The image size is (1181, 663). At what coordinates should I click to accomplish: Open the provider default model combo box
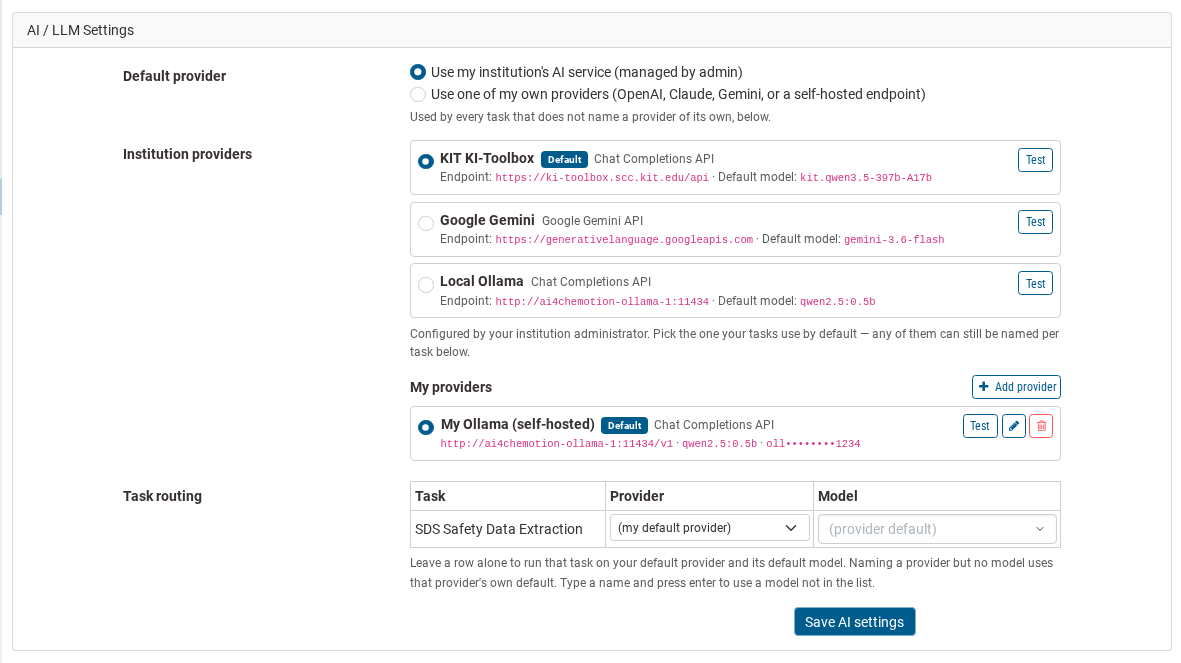tap(937, 529)
